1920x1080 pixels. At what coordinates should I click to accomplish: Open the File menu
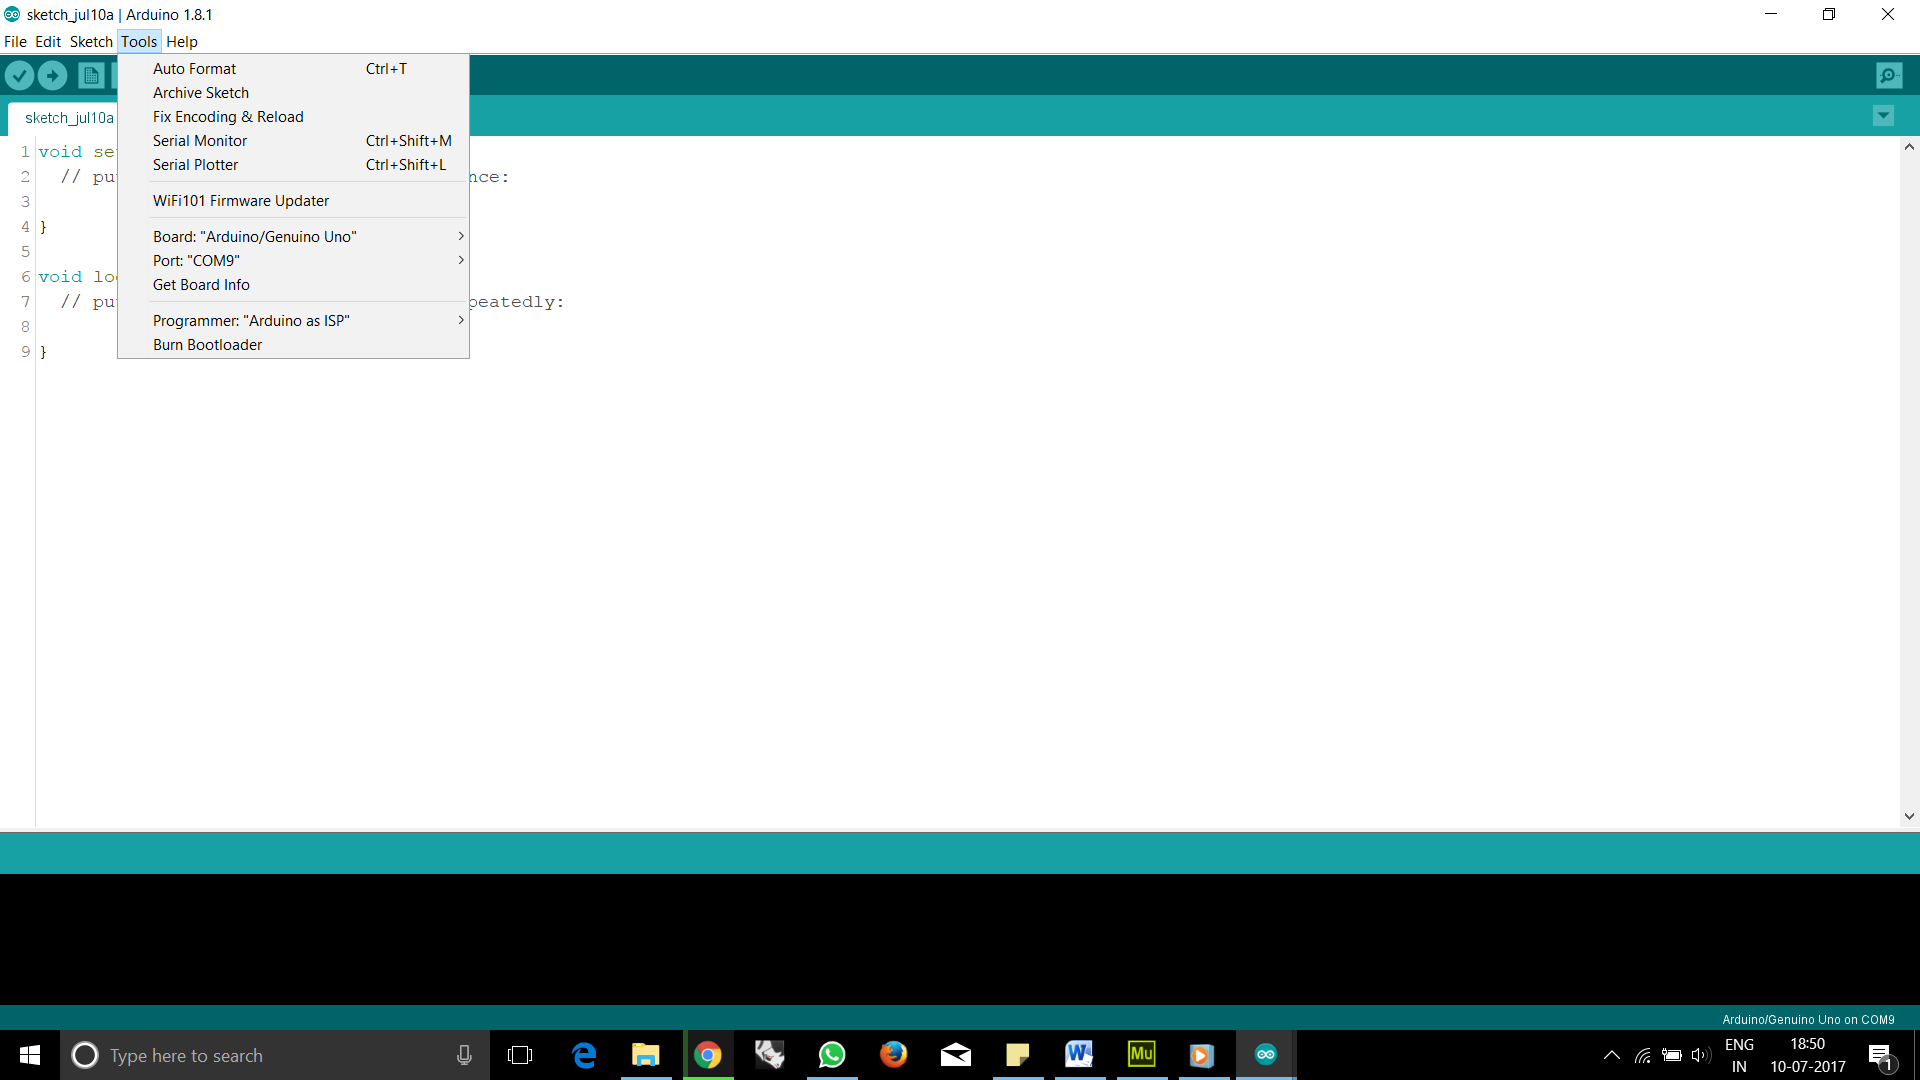click(x=15, y=42)
